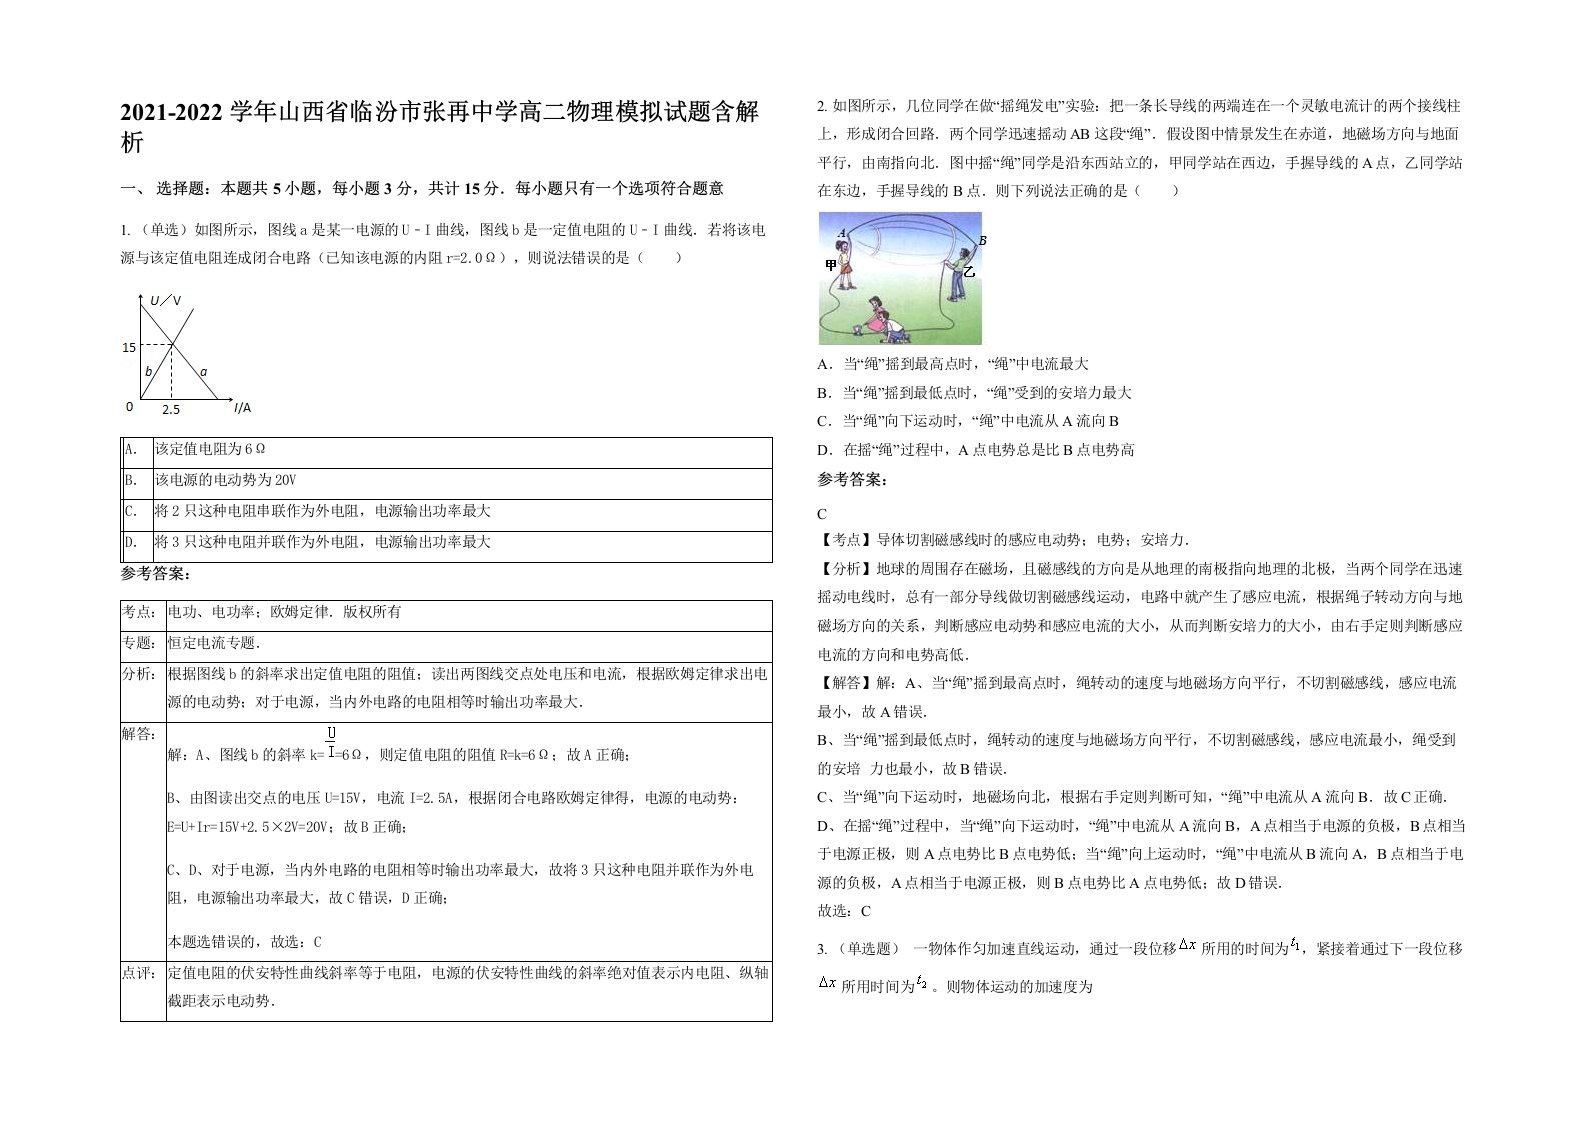1587x1122 pixels.
Task: Click the 【考点】 line about 感应电动势
Action: (1004, 540)
